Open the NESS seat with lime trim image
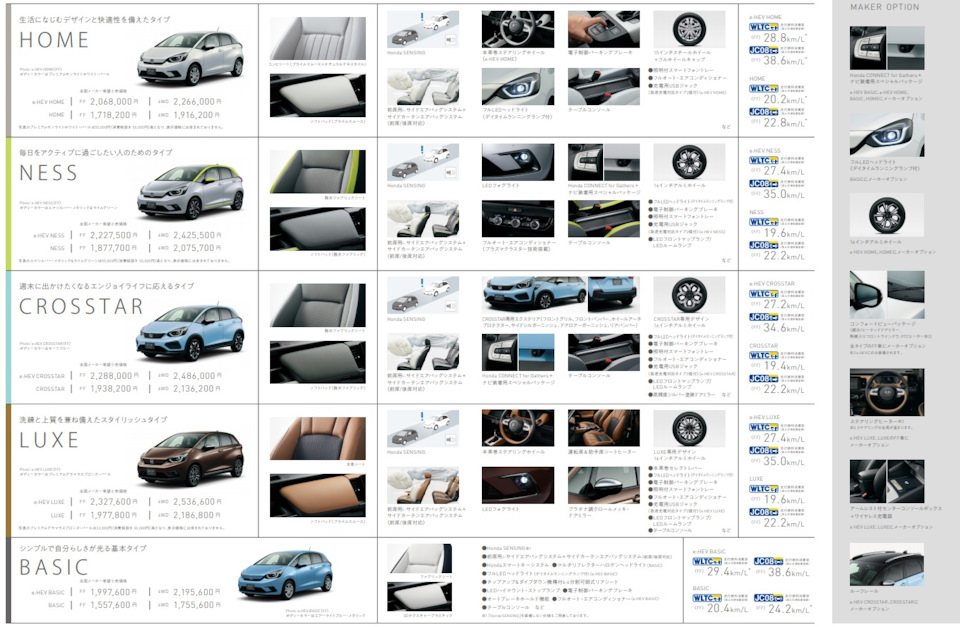This screenshot has height=627, width=960. click(318, 172)
